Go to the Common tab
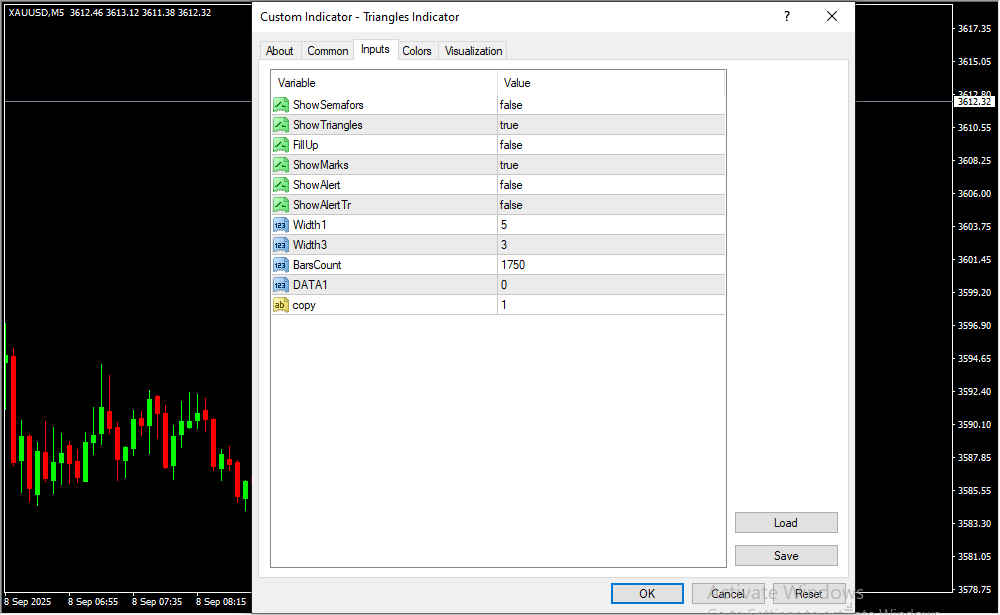 click(x=328, y=51)
